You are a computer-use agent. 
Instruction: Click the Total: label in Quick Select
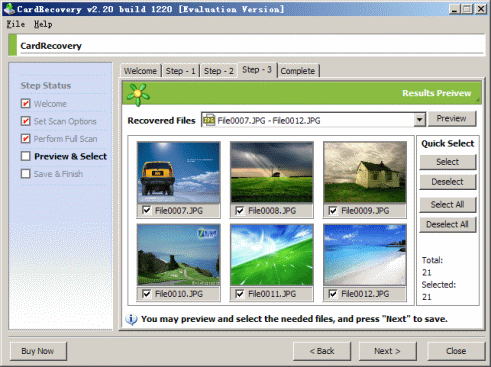(x=432, y=260)
